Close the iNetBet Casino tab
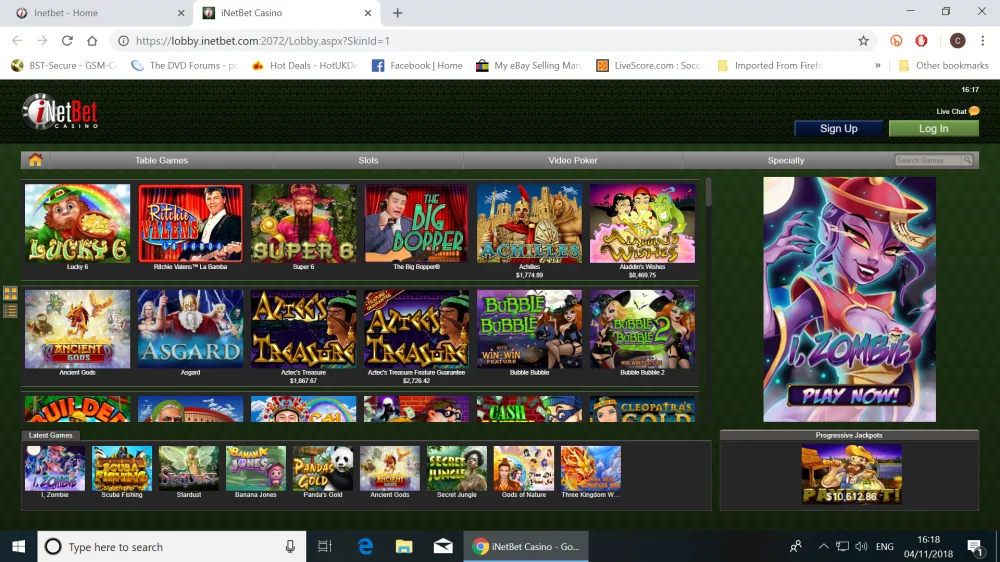 pyautogui.click(x=367, y=13)
